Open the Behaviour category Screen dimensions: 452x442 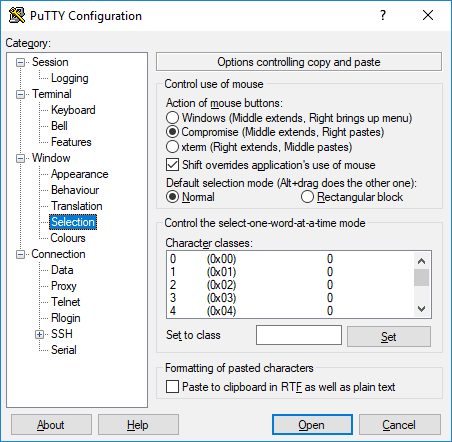(75, 190)
